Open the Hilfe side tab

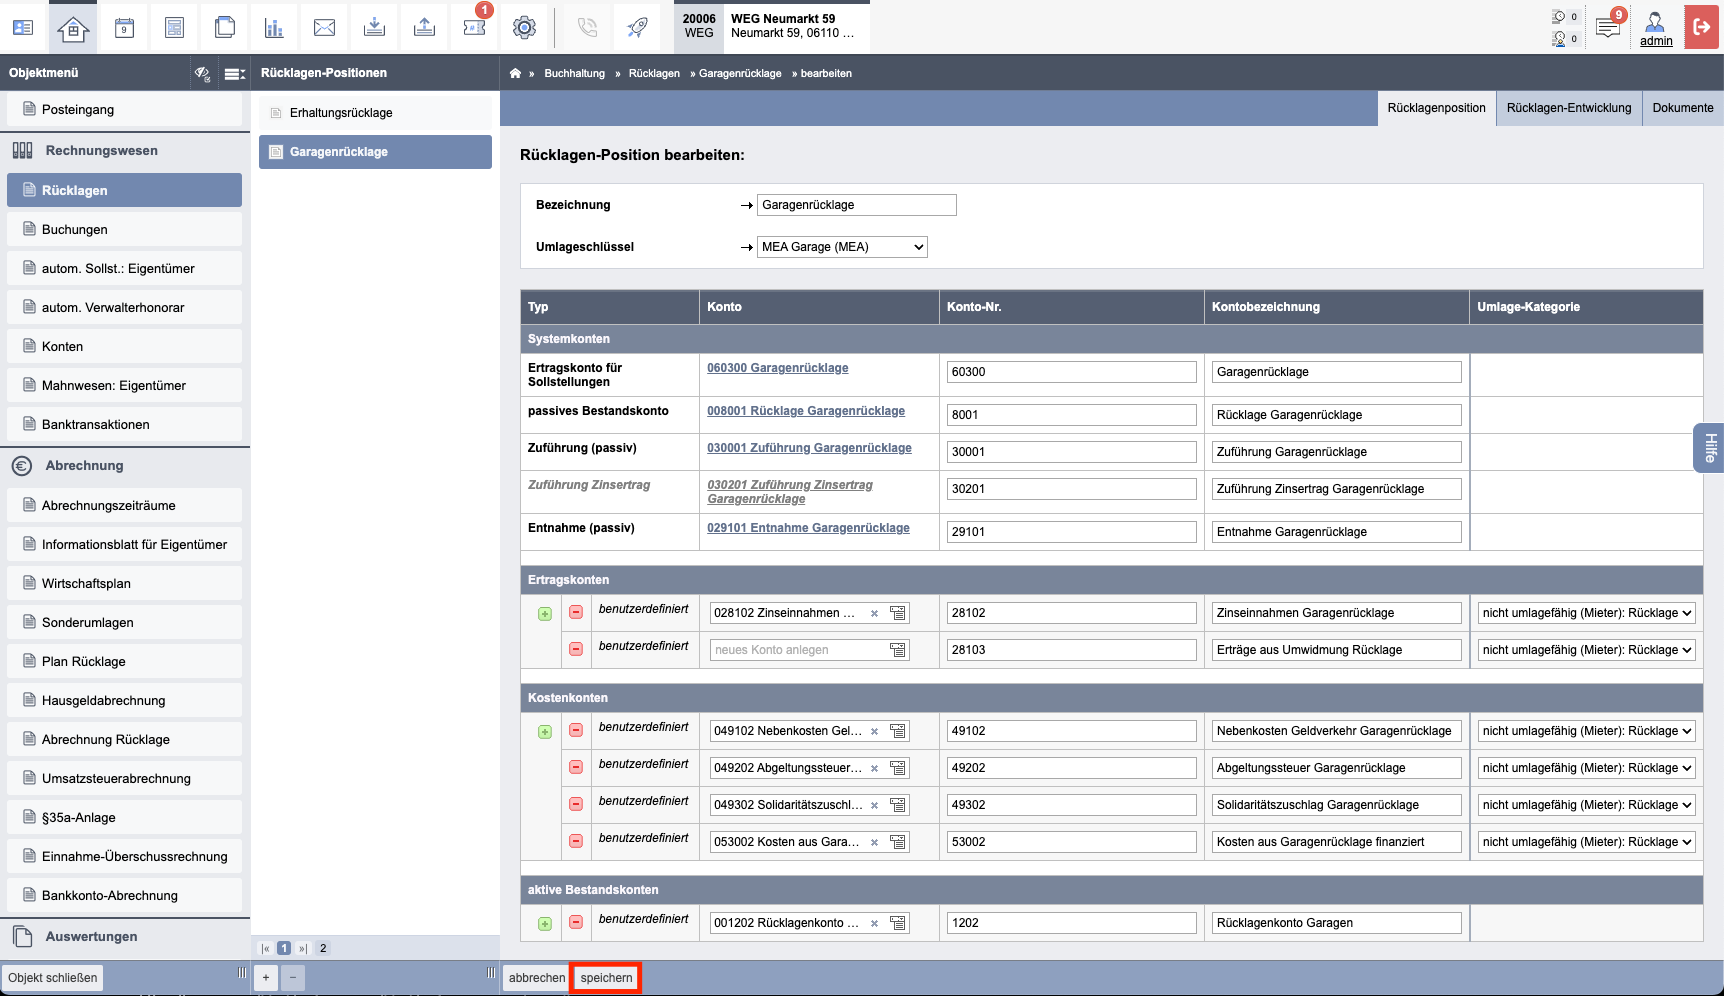pos(1709,447)
